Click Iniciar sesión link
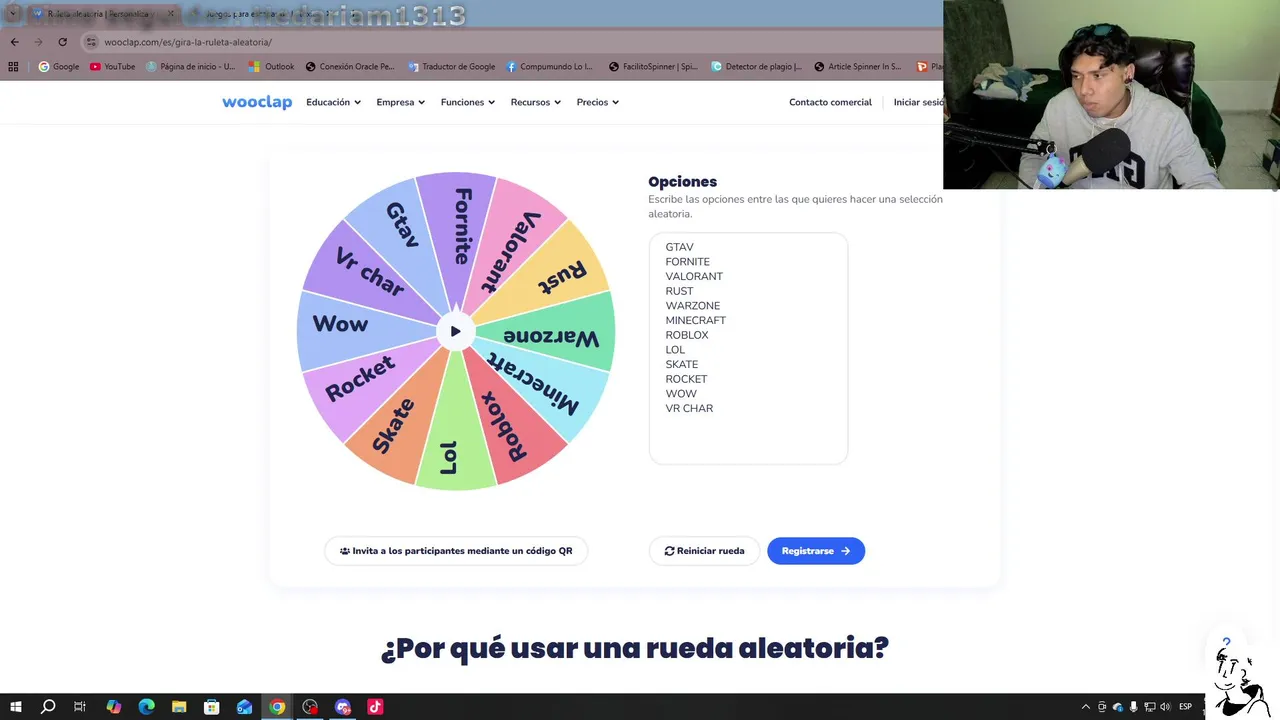The width and height of the screenshot is (1280, 720). (918, 102)
